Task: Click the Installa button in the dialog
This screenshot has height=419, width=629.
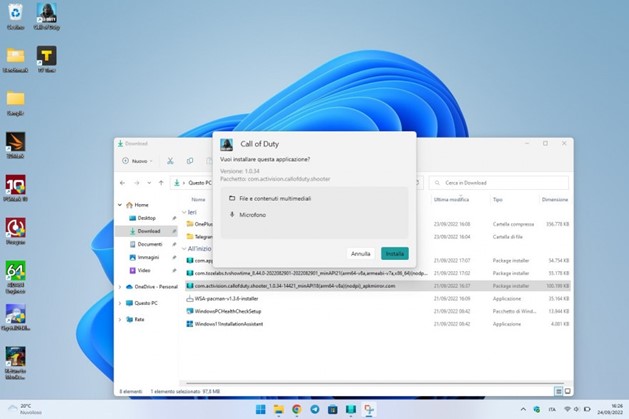Action: (x=395, y=253)
